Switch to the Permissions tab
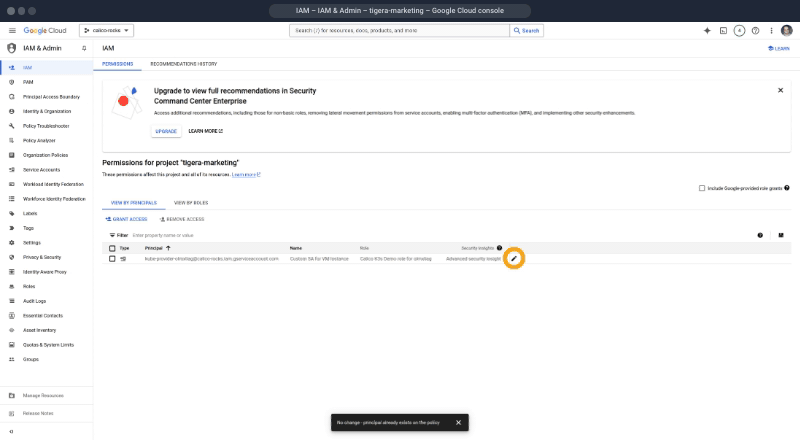 117,64
